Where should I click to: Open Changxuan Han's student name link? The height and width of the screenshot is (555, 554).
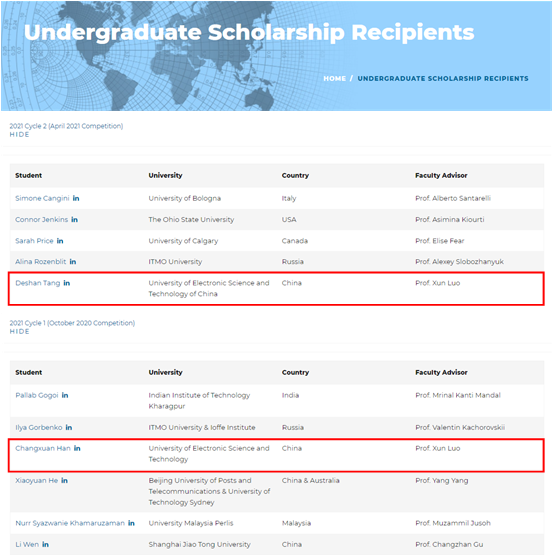[x=43, y=448]
